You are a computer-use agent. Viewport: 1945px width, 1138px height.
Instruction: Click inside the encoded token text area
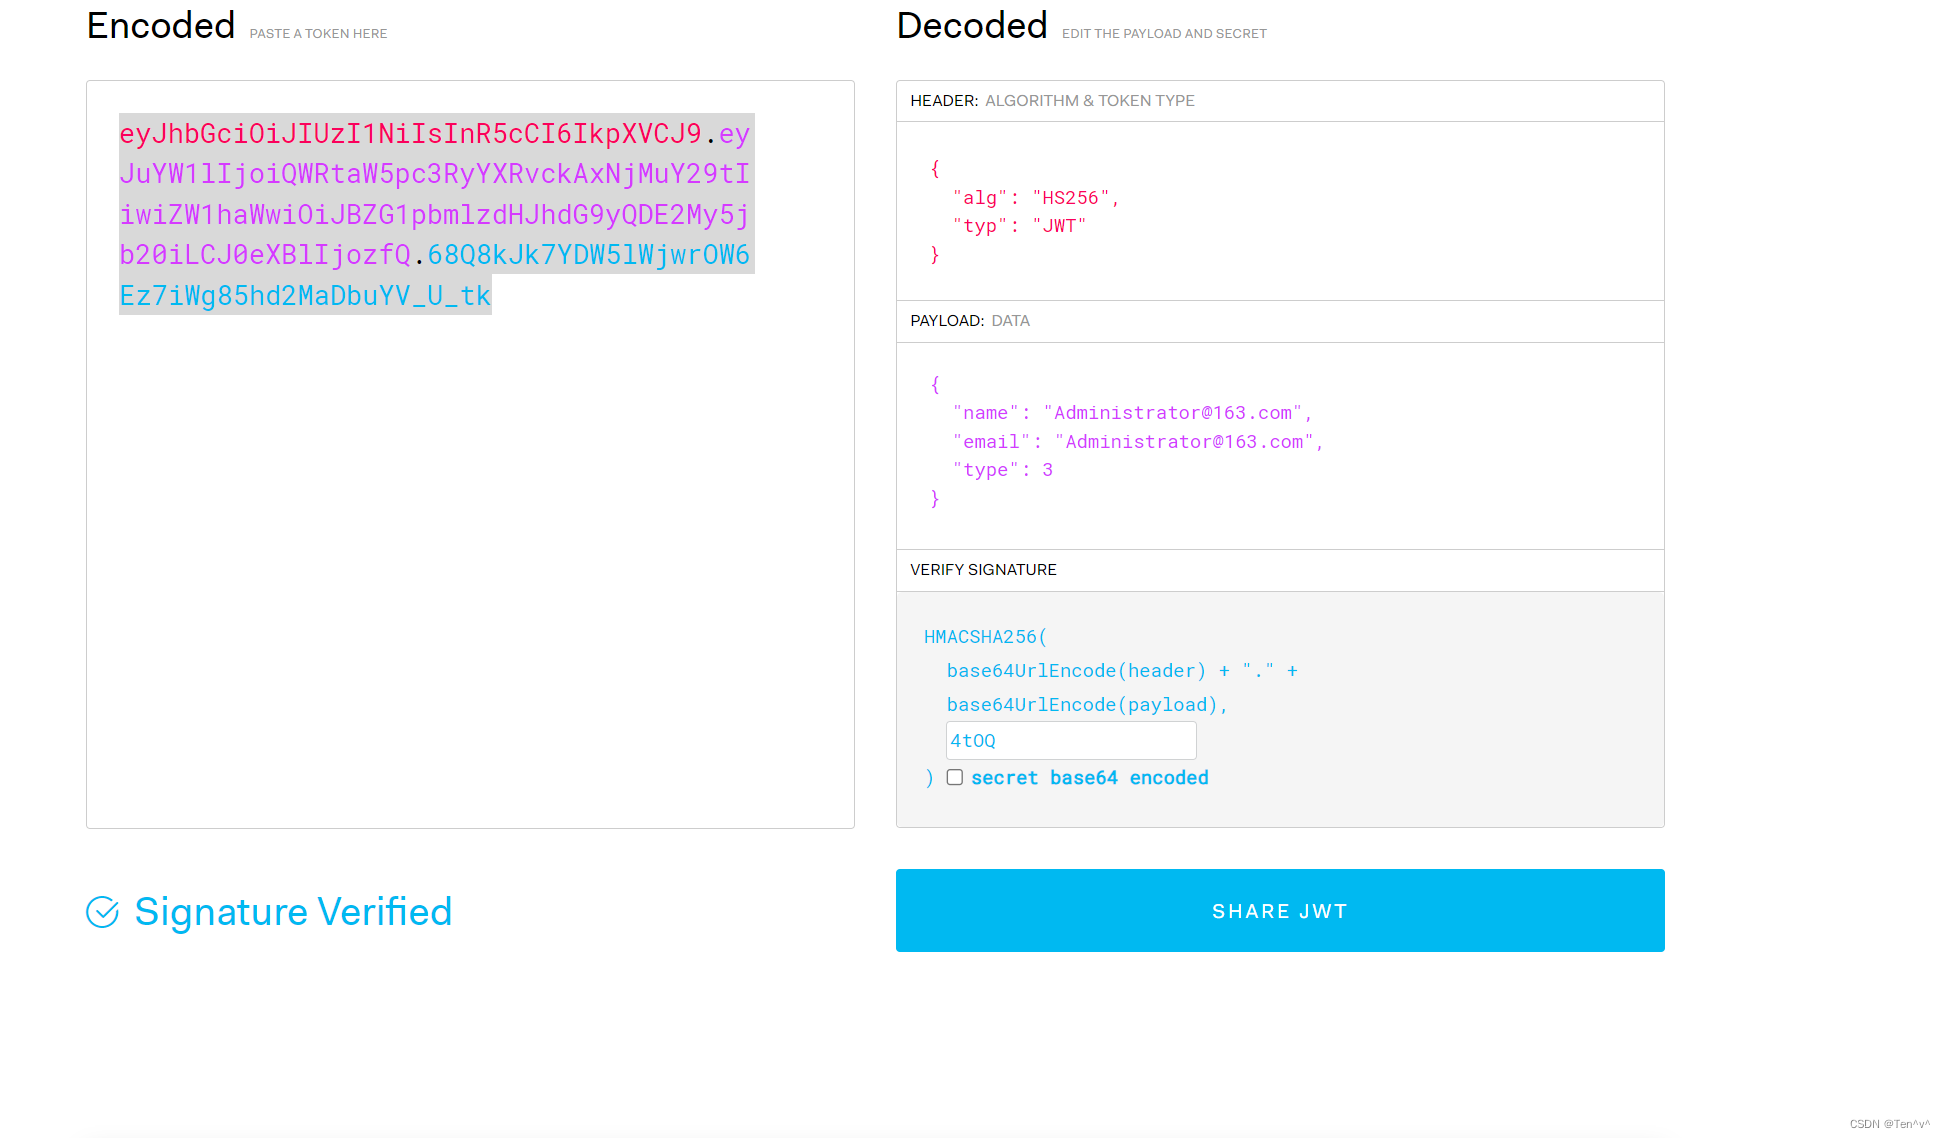point(470,454)
